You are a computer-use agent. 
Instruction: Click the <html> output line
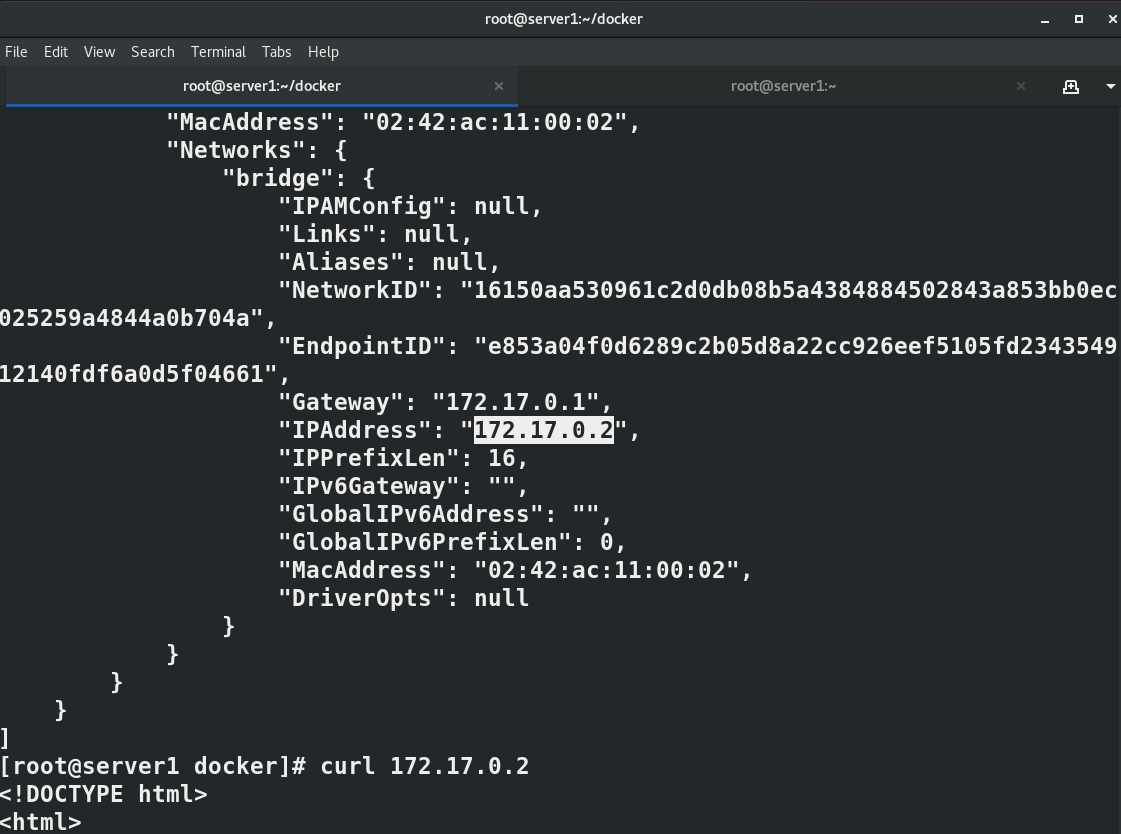coord(41,822)
